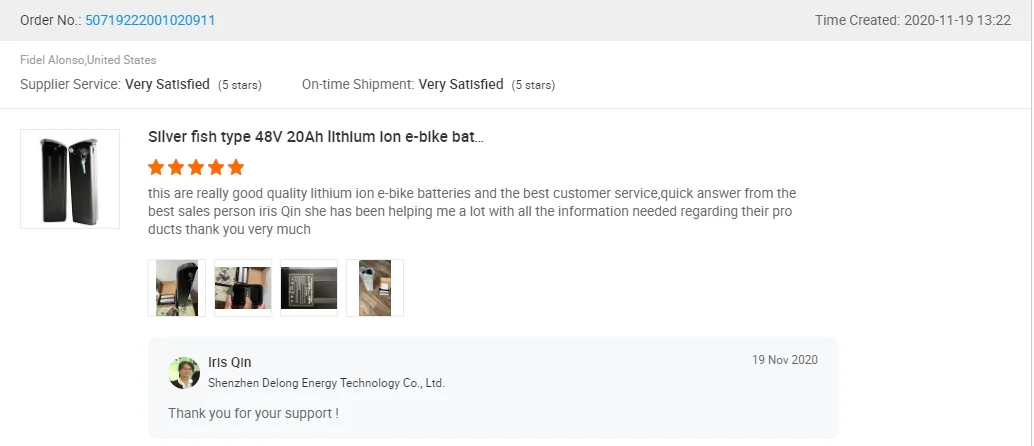Click the reviewer name Fidel Alonso
This screenshot has width=1034, height=446.
tap(53, 60)
